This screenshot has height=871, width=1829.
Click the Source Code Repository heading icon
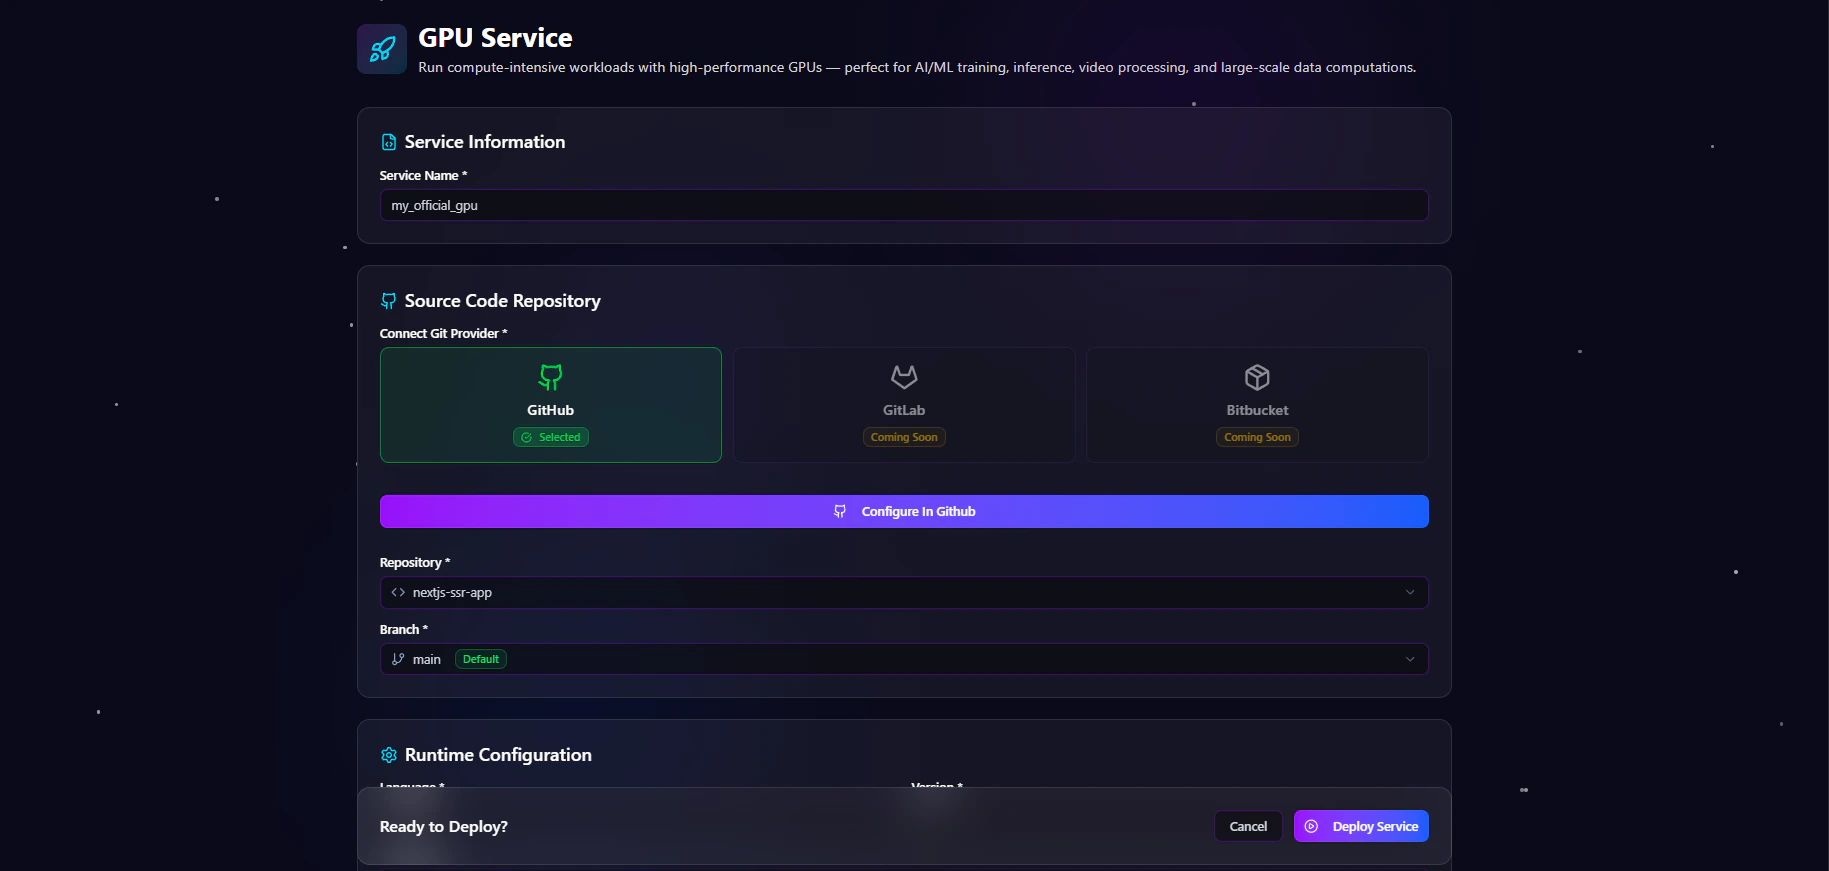tap(389, 301)
